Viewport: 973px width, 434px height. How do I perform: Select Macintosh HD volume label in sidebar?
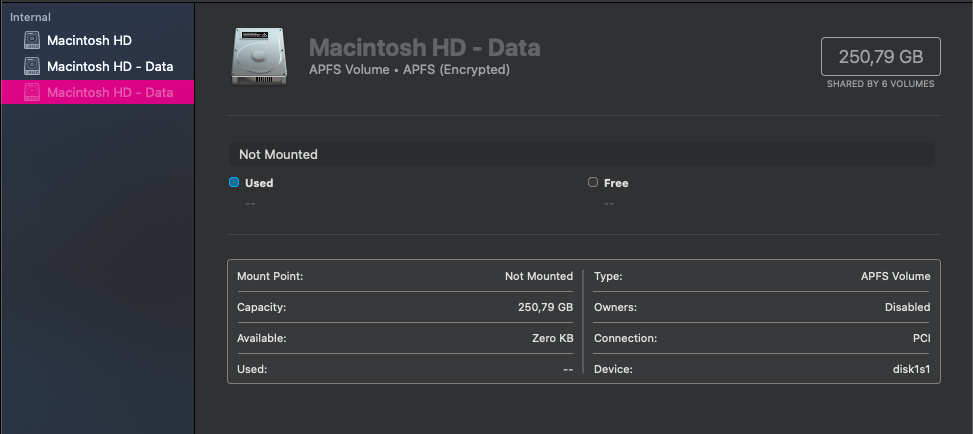[x=89, y=41]
